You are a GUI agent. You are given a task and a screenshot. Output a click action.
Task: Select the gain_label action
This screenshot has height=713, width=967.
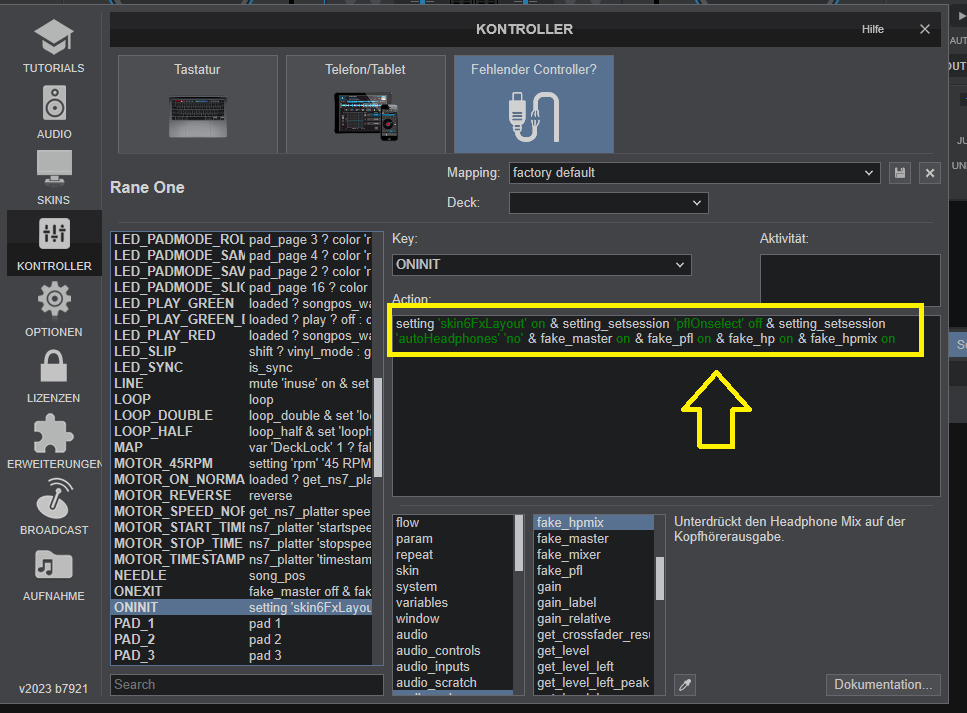pos(594,603)
